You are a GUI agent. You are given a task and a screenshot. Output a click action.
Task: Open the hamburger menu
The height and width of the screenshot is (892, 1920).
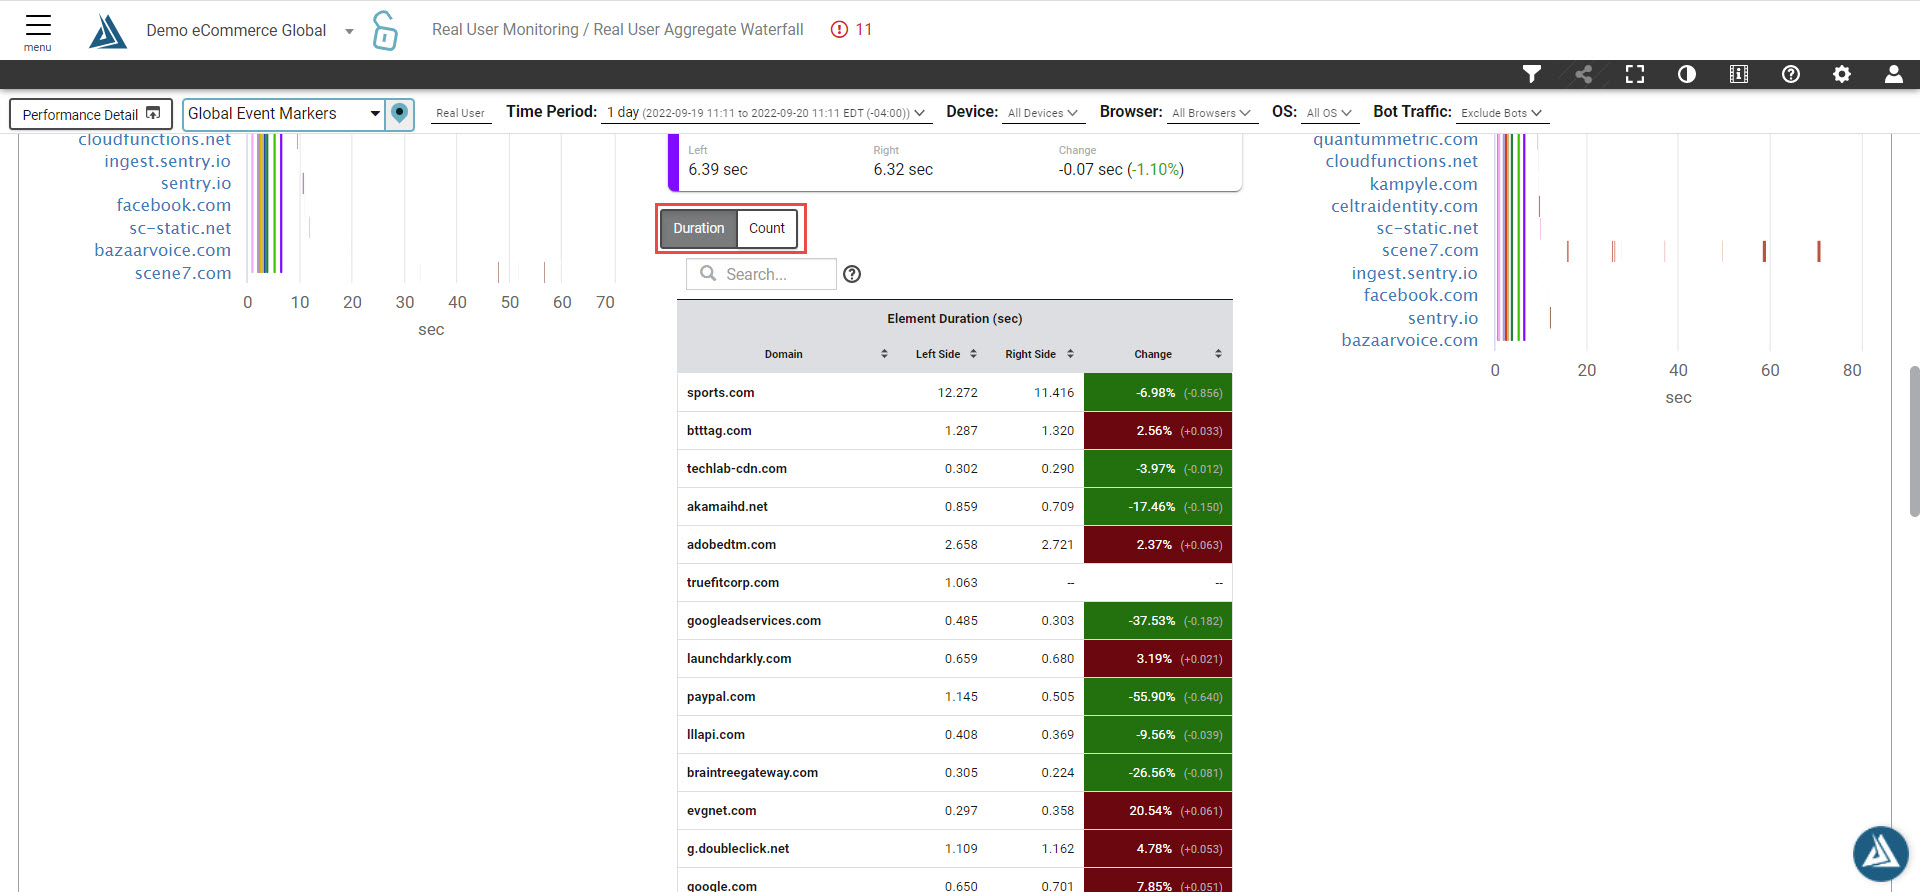click(38, 31)
